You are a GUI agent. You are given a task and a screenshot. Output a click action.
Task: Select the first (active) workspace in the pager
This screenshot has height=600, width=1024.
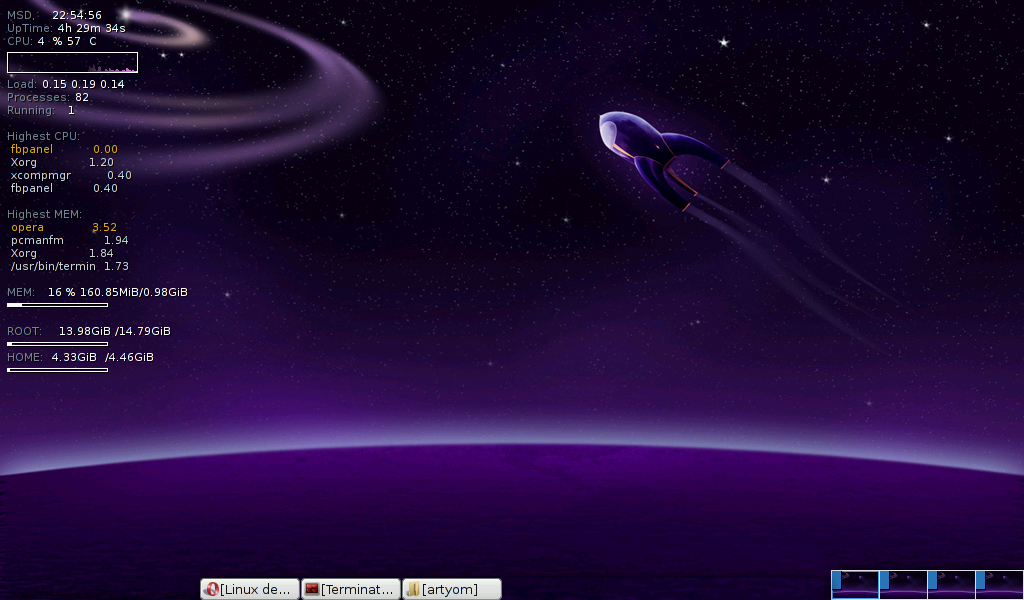(855, 584)
